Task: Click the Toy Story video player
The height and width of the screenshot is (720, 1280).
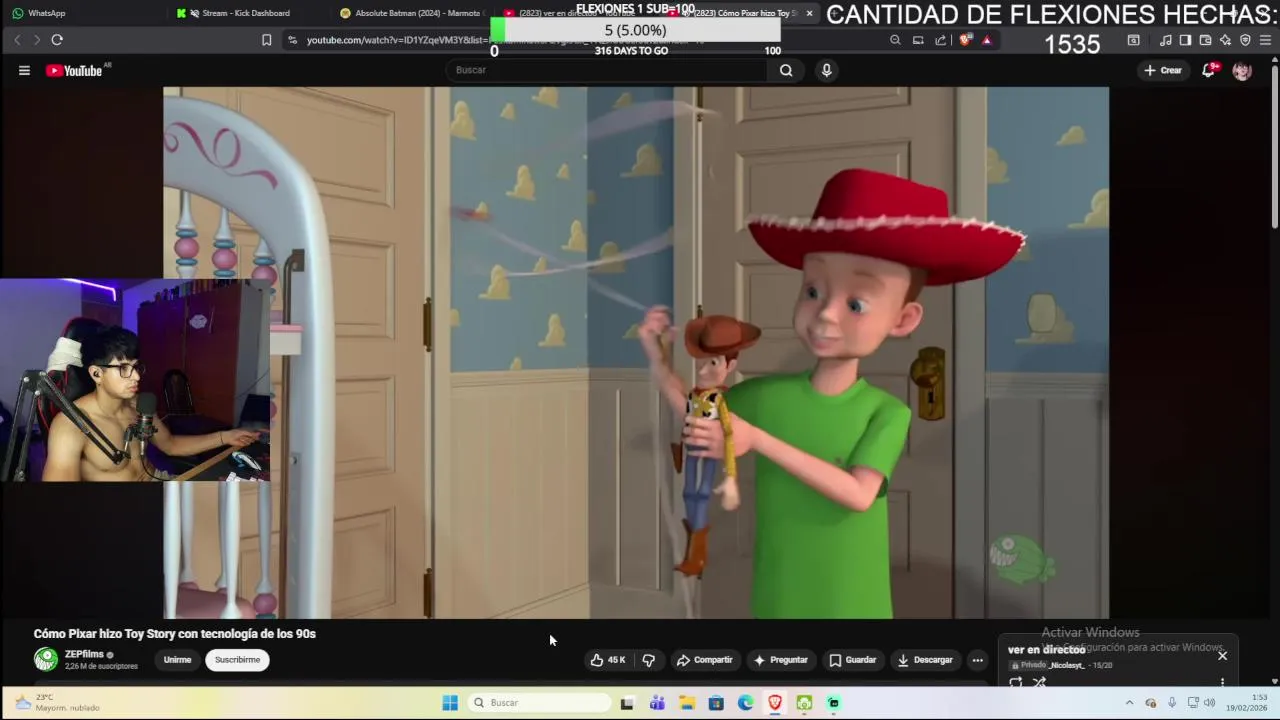Action: [x=636, y=352]
